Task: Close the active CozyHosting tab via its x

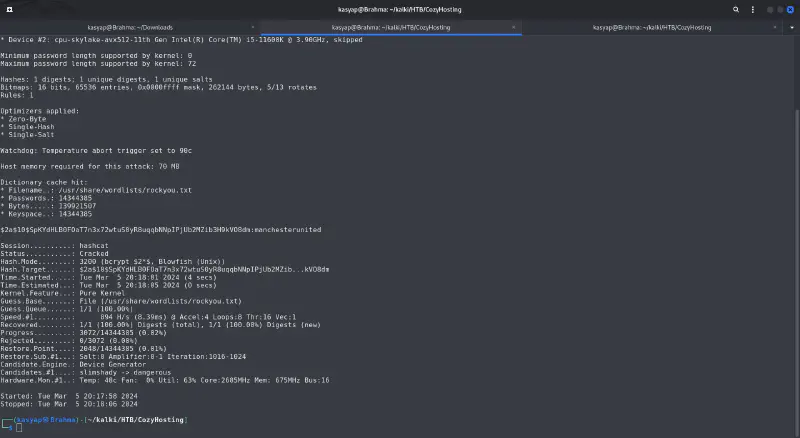Action: [x=514, y=27]
